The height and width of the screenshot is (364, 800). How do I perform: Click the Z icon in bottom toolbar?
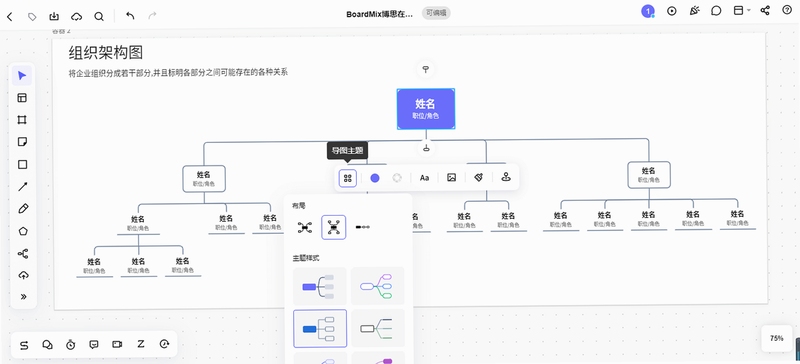pos(141,344)
